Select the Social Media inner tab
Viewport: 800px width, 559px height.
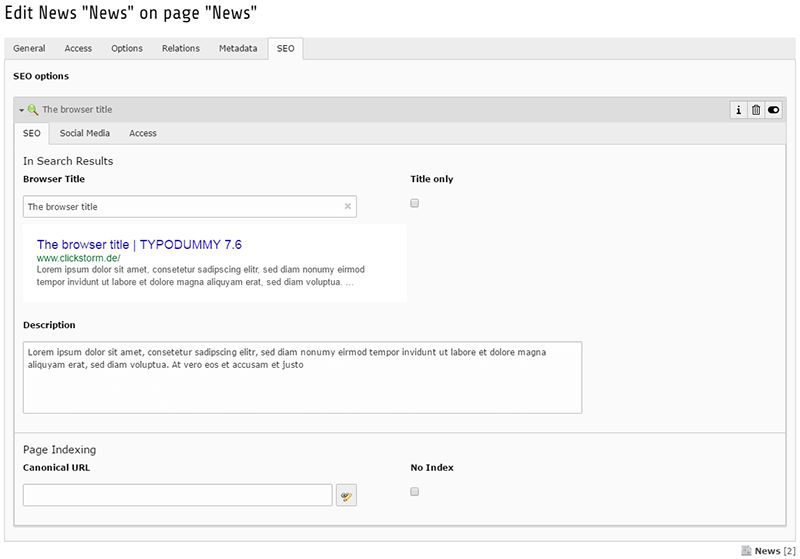pyautogui.click(x=84, y=133)
